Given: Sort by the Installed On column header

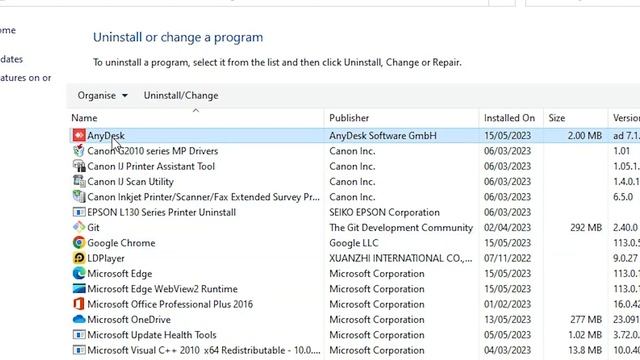Looking at the screenshot, I should (x=509, y=118).
